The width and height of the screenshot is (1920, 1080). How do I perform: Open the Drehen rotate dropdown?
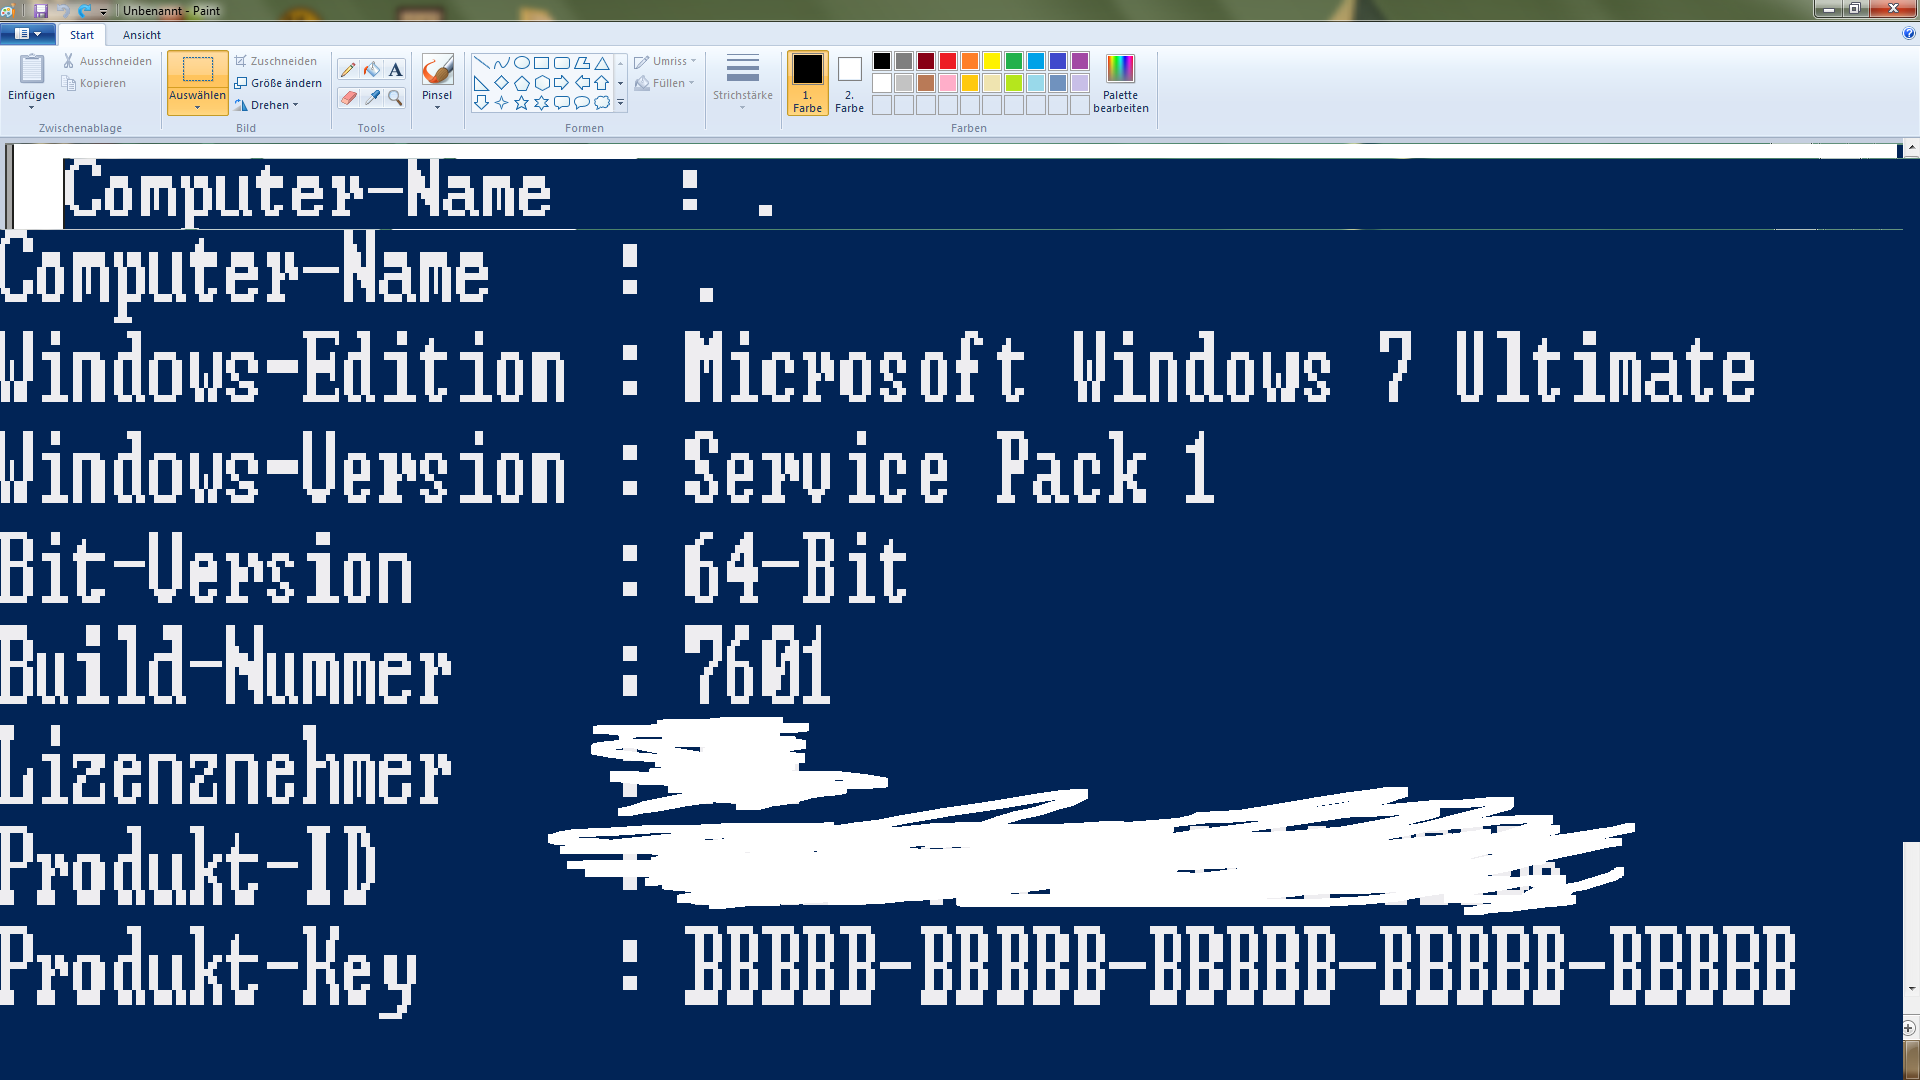point(267,105)
